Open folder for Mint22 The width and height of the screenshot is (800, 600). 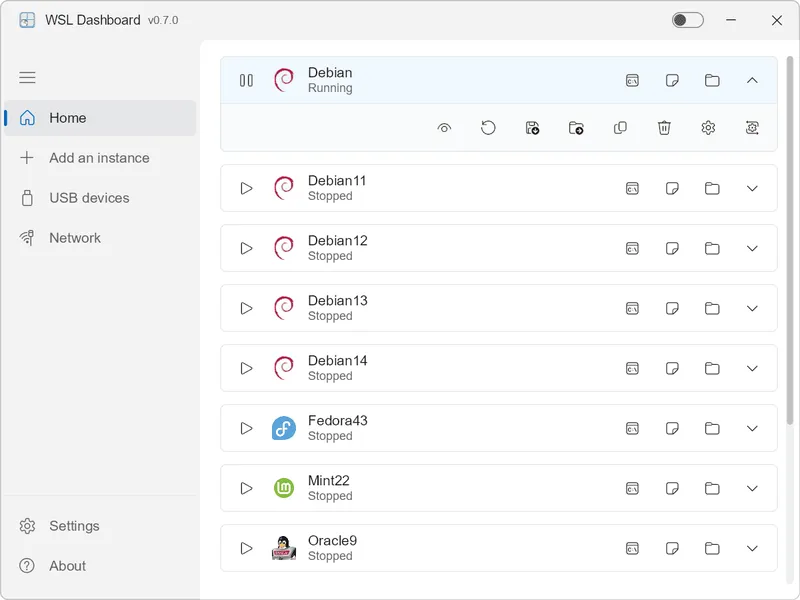[712, 489]
